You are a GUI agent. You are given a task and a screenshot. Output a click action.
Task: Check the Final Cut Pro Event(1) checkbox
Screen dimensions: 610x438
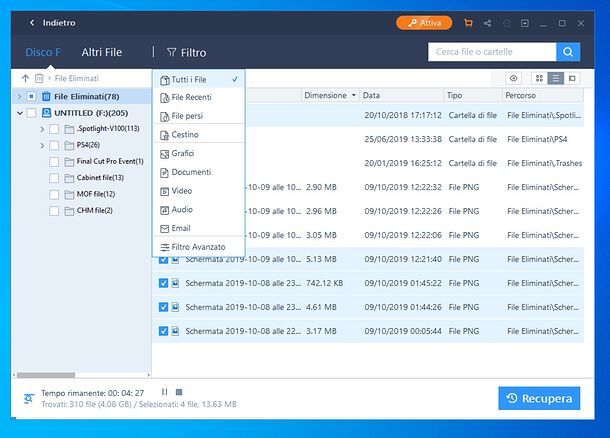point(54,162)
